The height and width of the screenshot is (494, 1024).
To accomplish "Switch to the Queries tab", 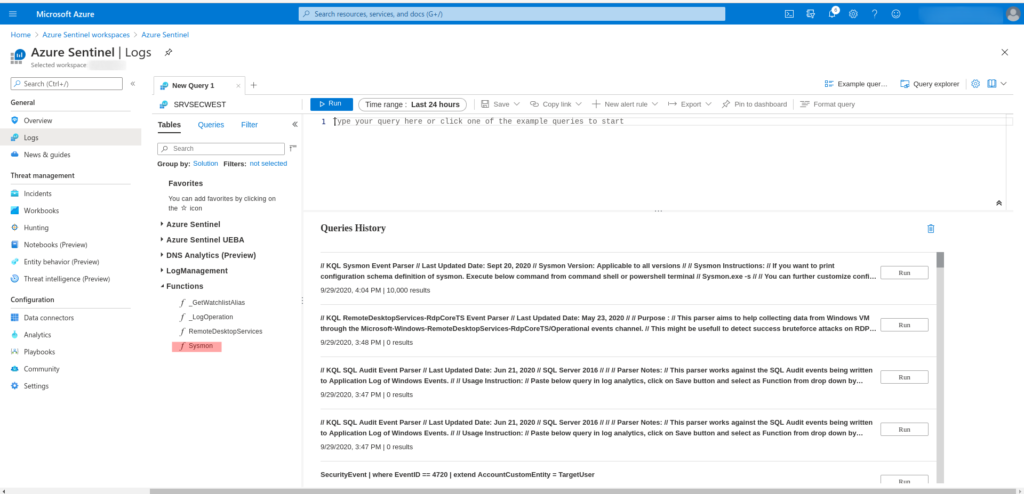I will (x=211, y=125).
